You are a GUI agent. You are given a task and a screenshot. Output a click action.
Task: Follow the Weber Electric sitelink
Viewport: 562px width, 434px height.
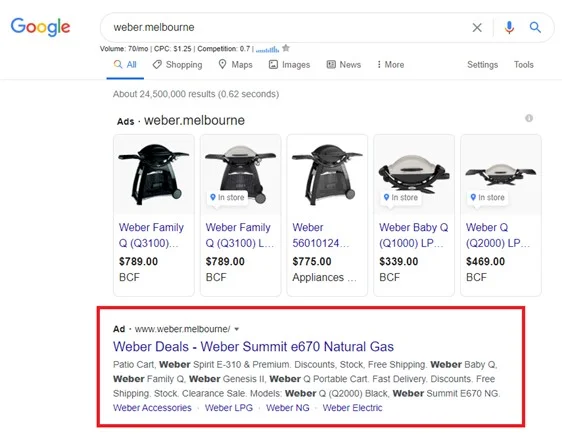click(x=352, y=408)
